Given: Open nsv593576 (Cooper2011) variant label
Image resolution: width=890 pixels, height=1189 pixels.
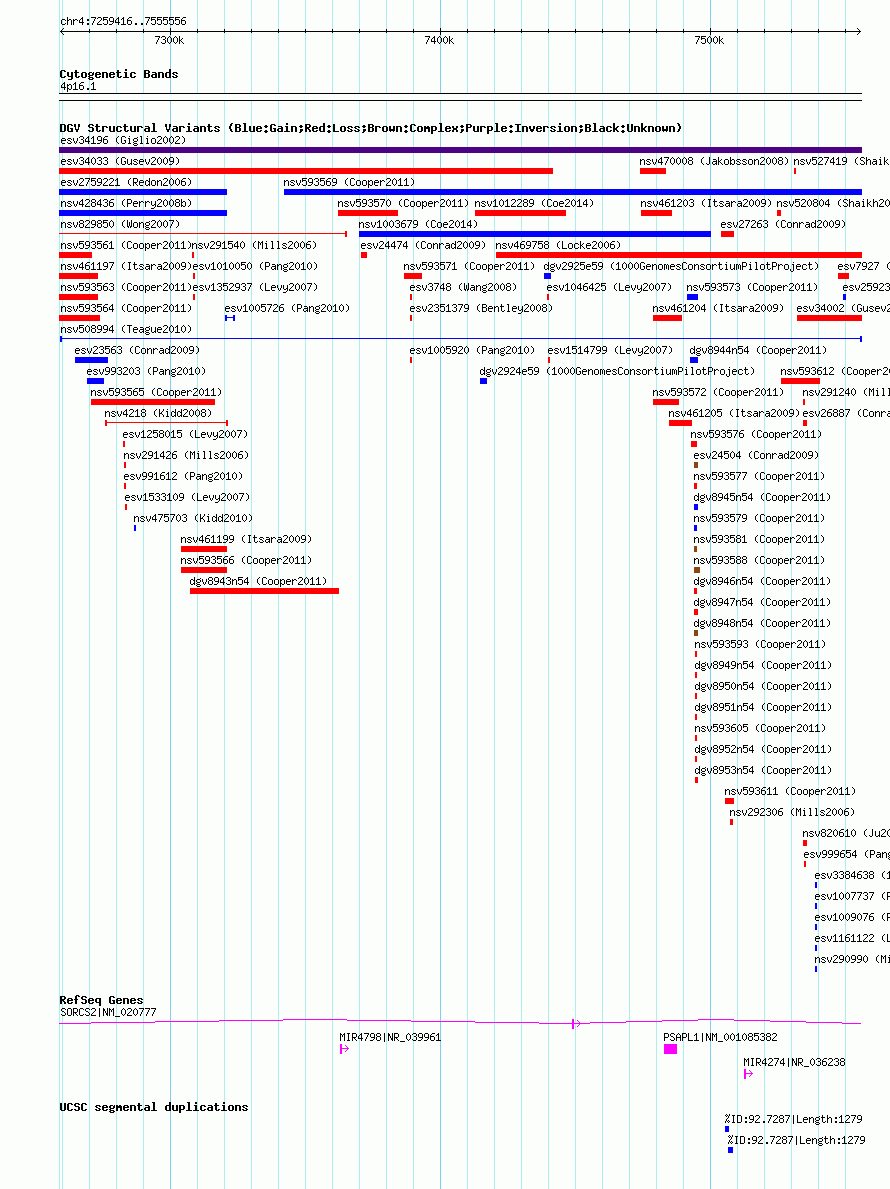Looking at the screenshot, I should [757, 435].
